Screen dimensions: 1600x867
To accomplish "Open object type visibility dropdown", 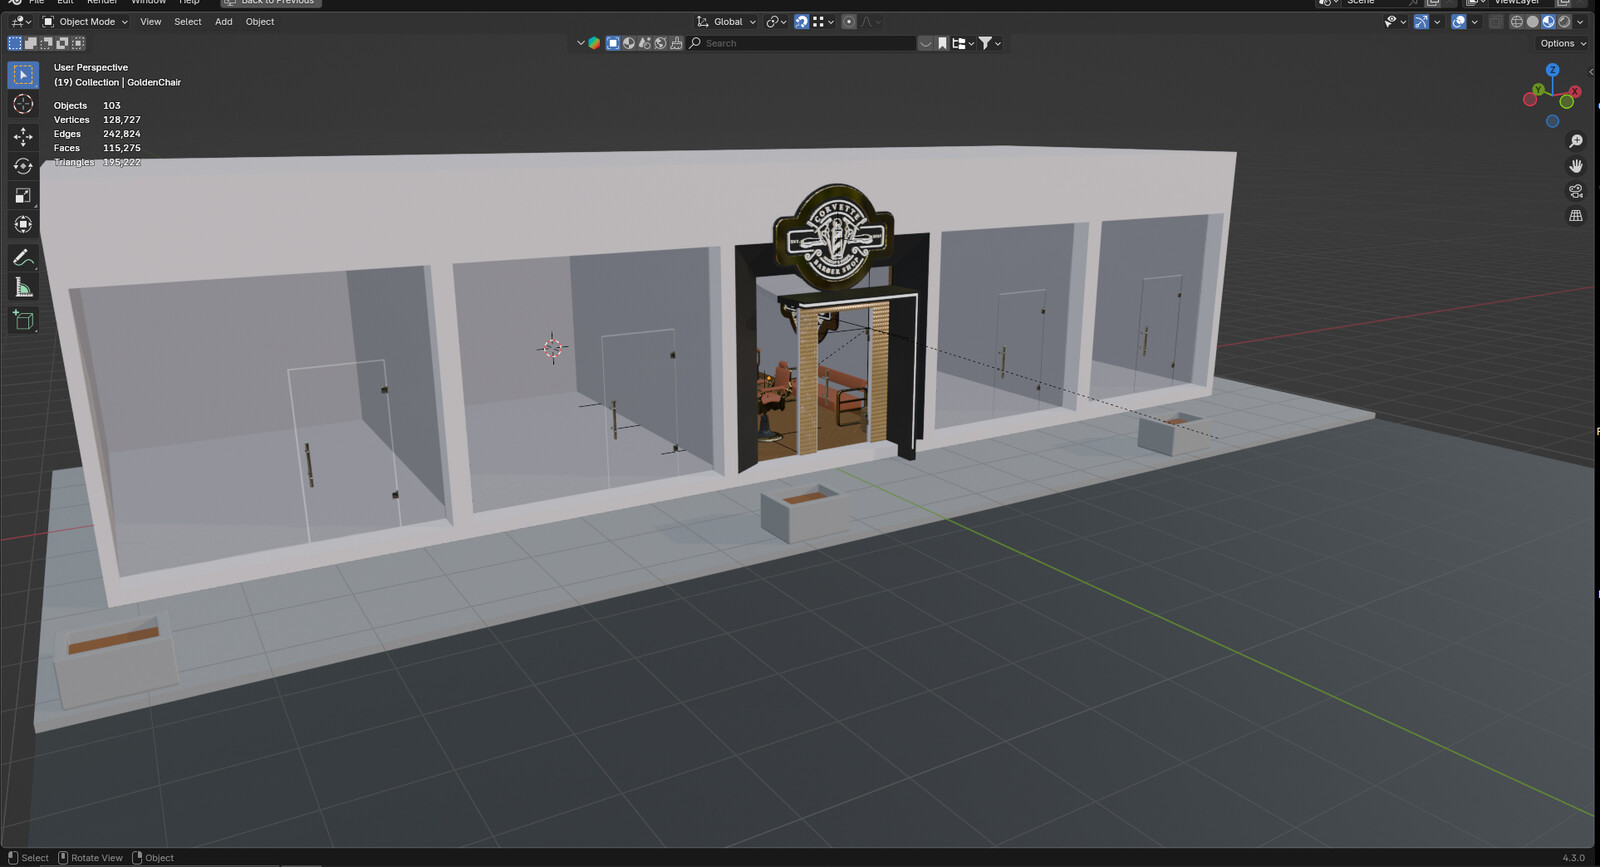I will (1395, 22).
